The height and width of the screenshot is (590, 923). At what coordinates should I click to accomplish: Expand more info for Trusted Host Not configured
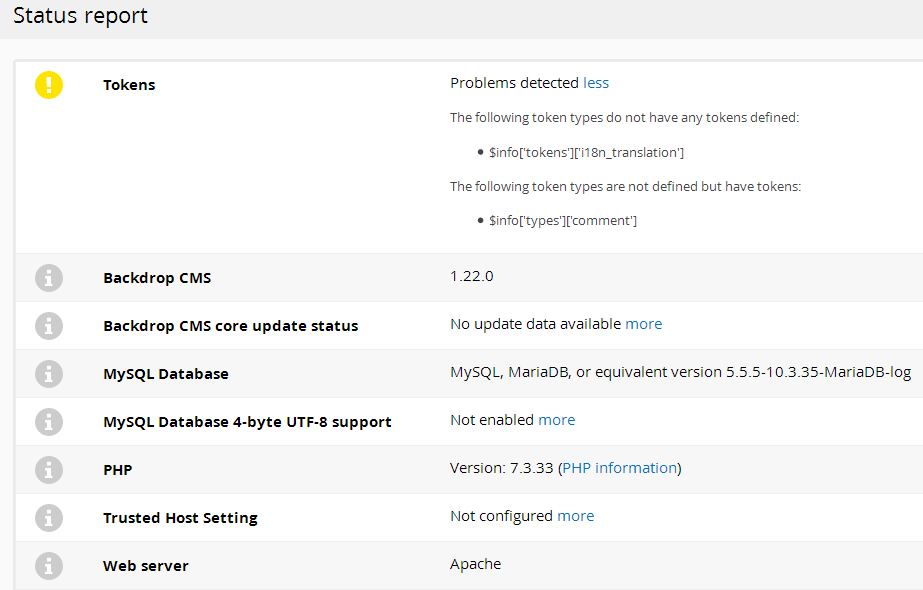pyautogui.click(x=576, y=516)
